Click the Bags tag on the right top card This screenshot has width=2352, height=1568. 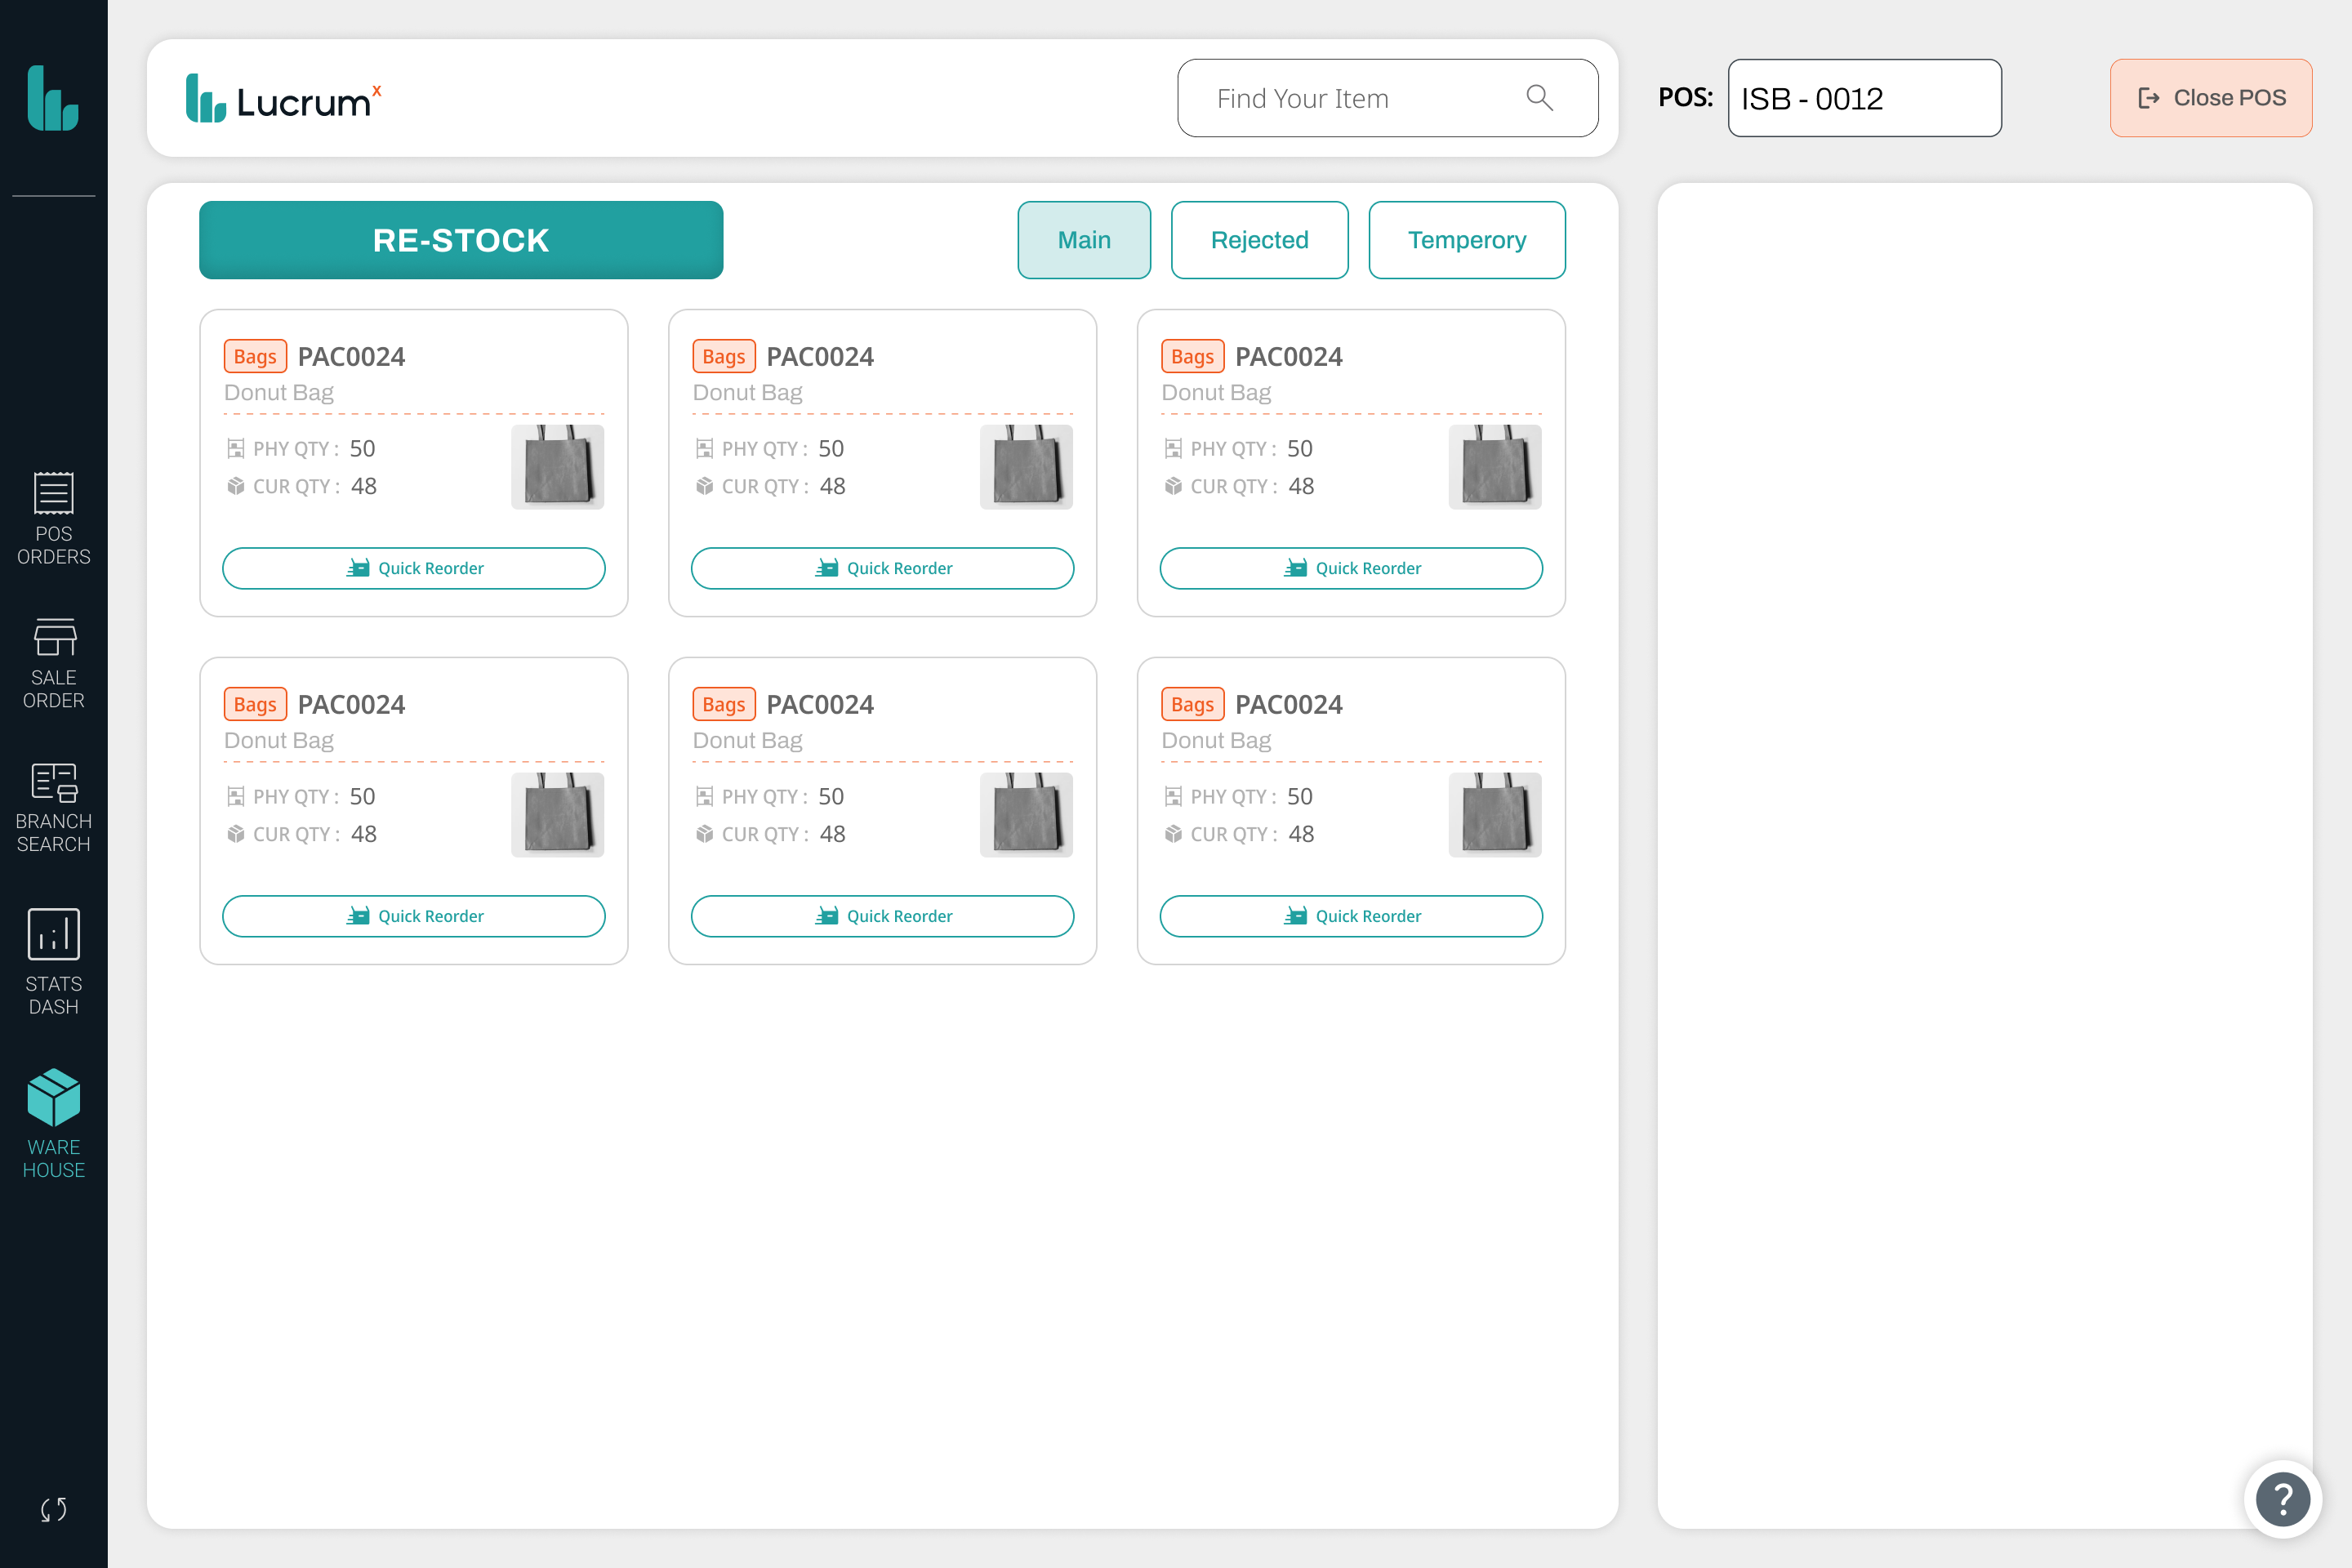pos(1192,357)
